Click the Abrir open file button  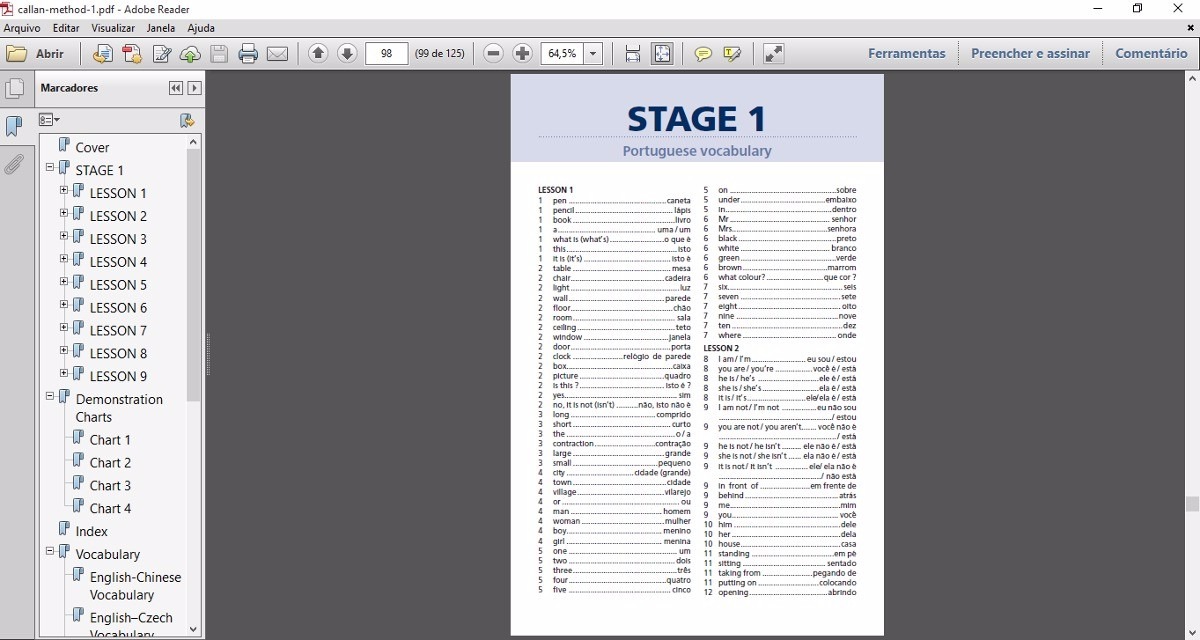[x=35, y=54]
